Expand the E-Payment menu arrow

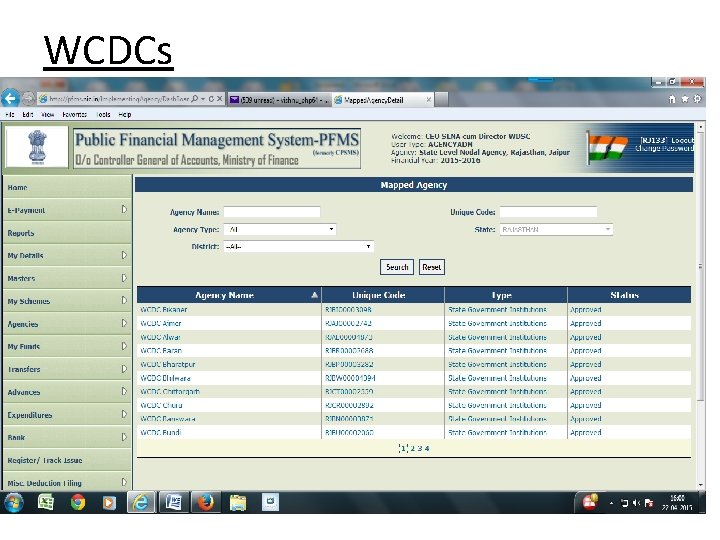pos(124,209)
